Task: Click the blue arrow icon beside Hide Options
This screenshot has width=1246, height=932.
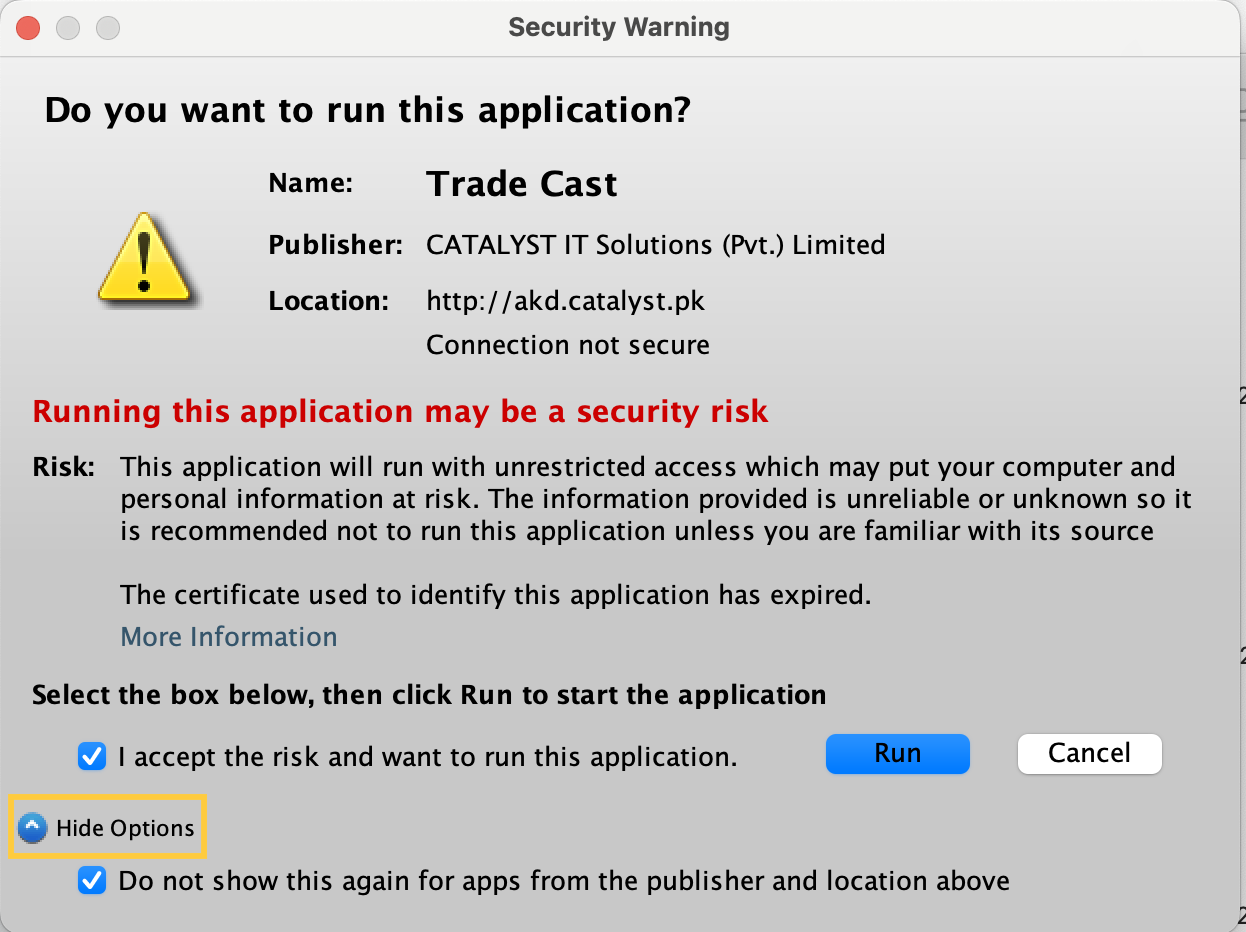Action: 32,827
